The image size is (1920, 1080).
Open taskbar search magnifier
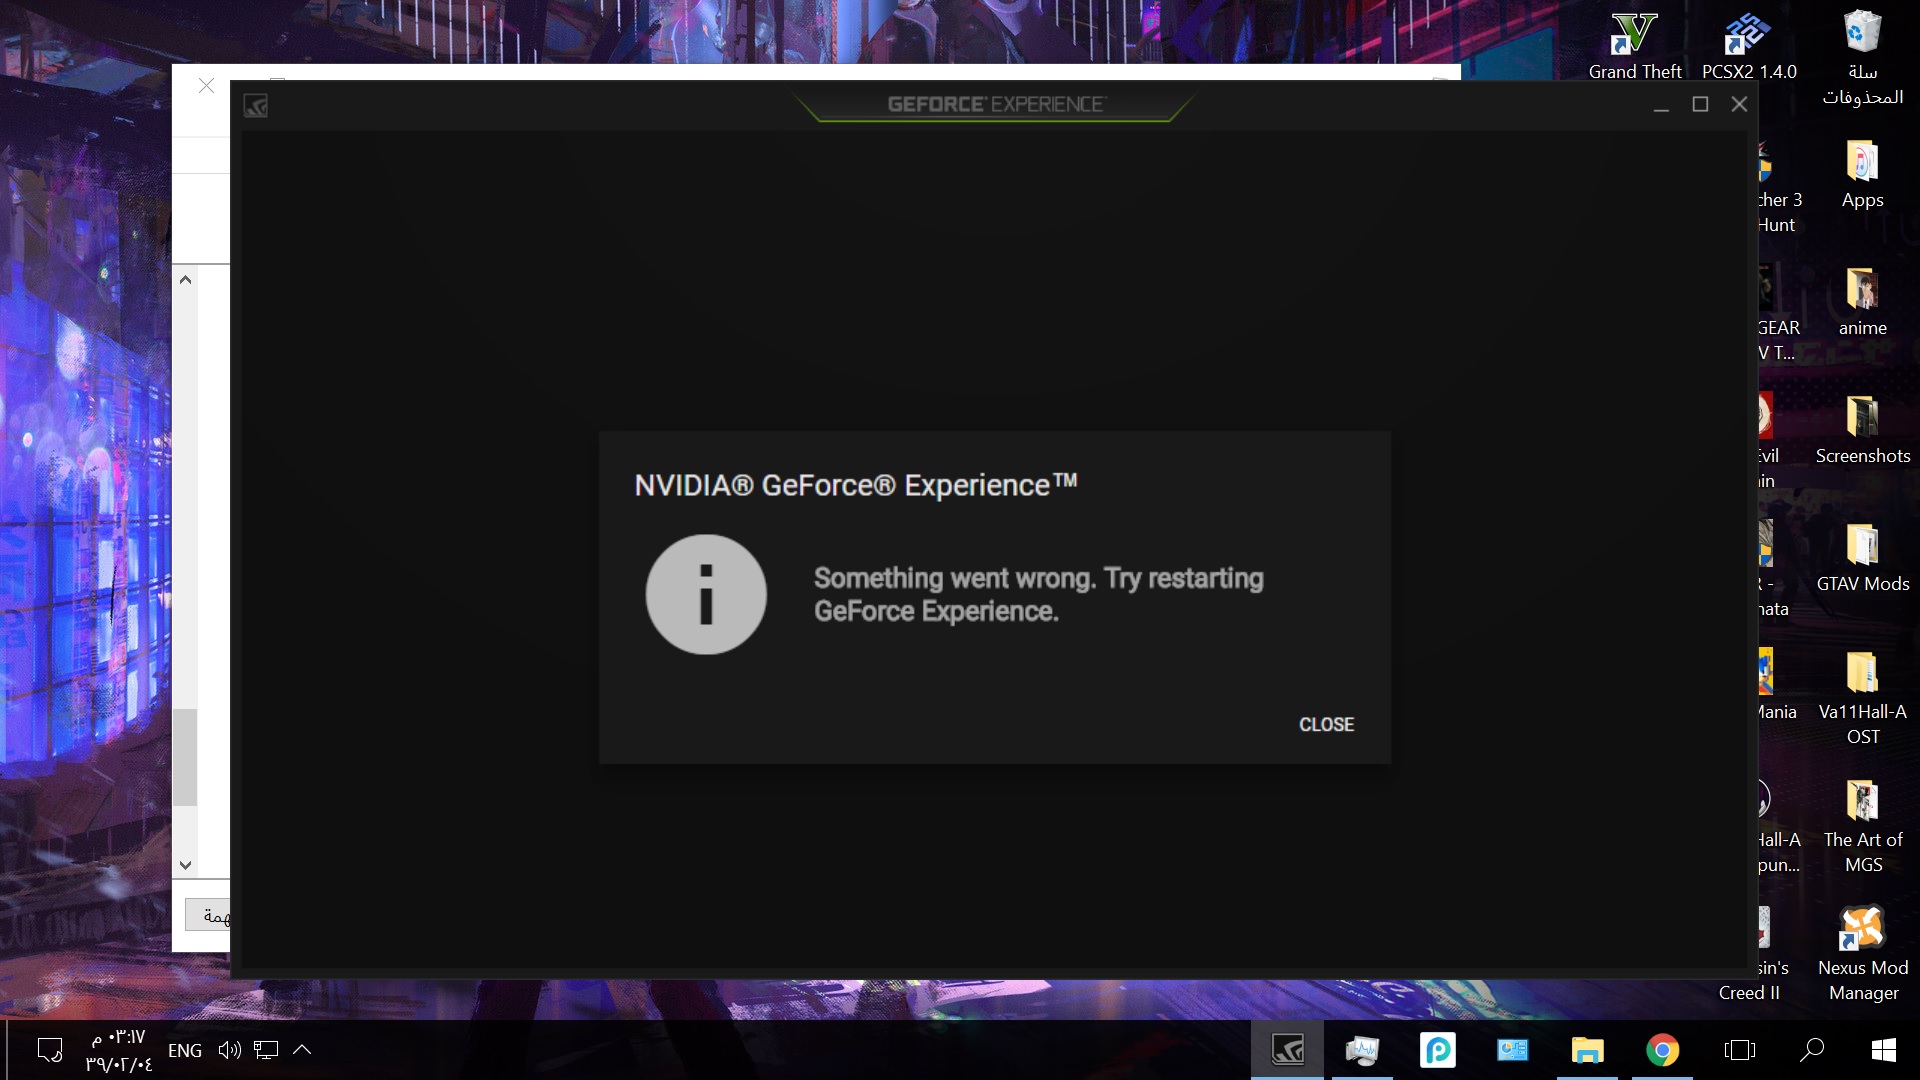[1811, 1050]
